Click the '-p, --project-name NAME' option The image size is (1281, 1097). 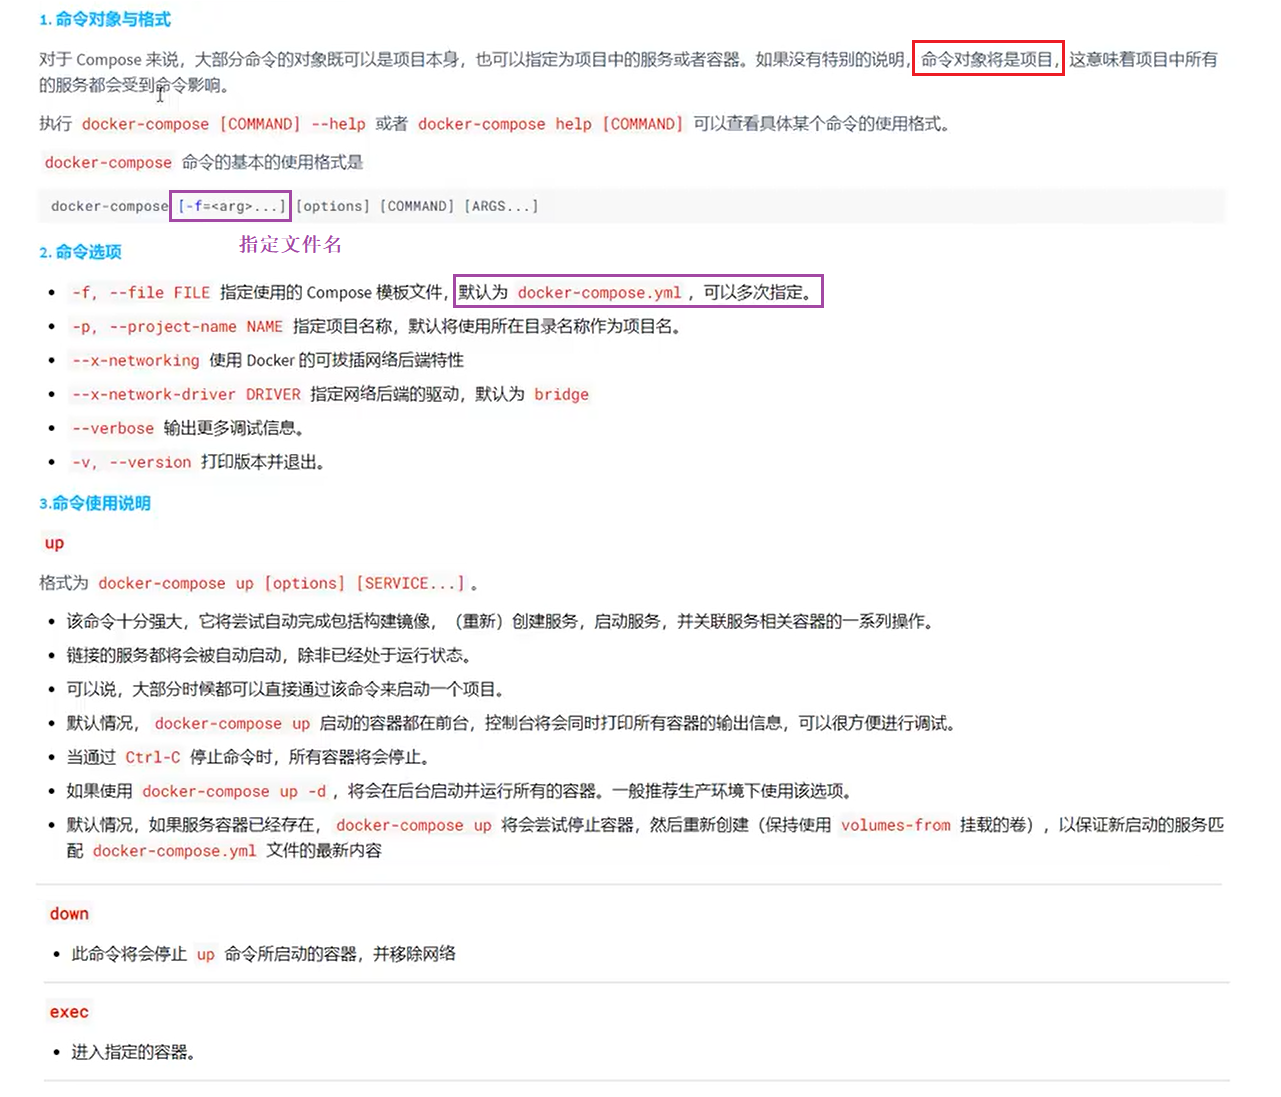(x=177, y=327)
